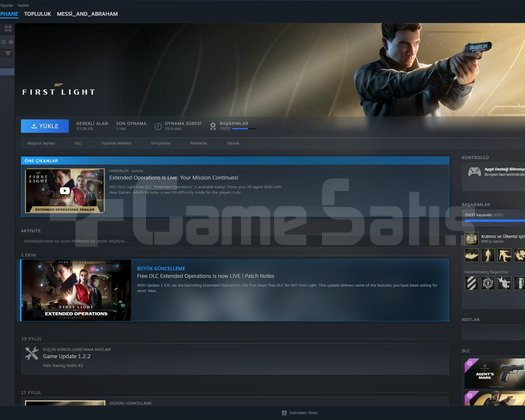Play the Extended Operations trailer thumbnail
The height and width of the screenshot is (420, 525).
(65, 191)
